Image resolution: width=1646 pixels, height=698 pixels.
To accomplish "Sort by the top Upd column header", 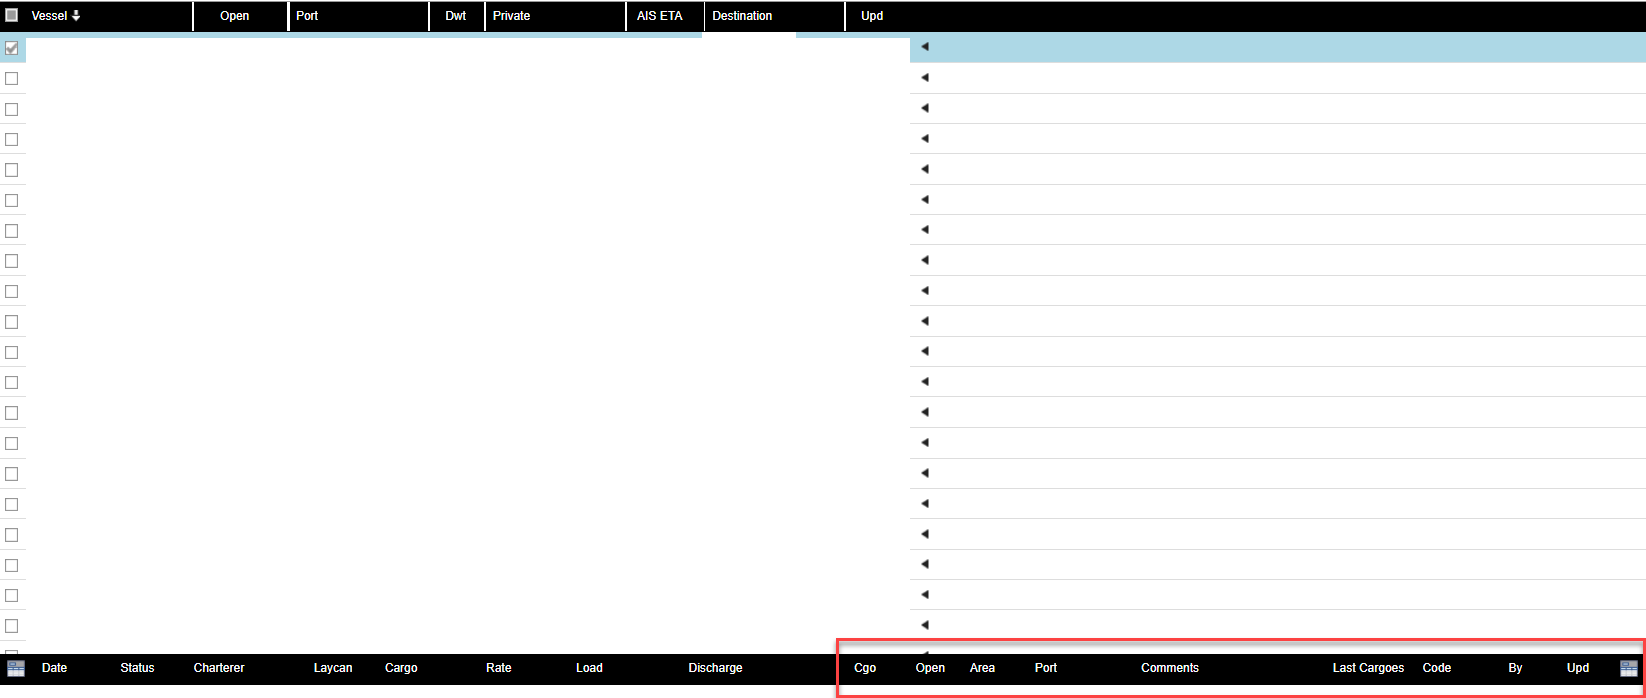I will click(872, 16).
